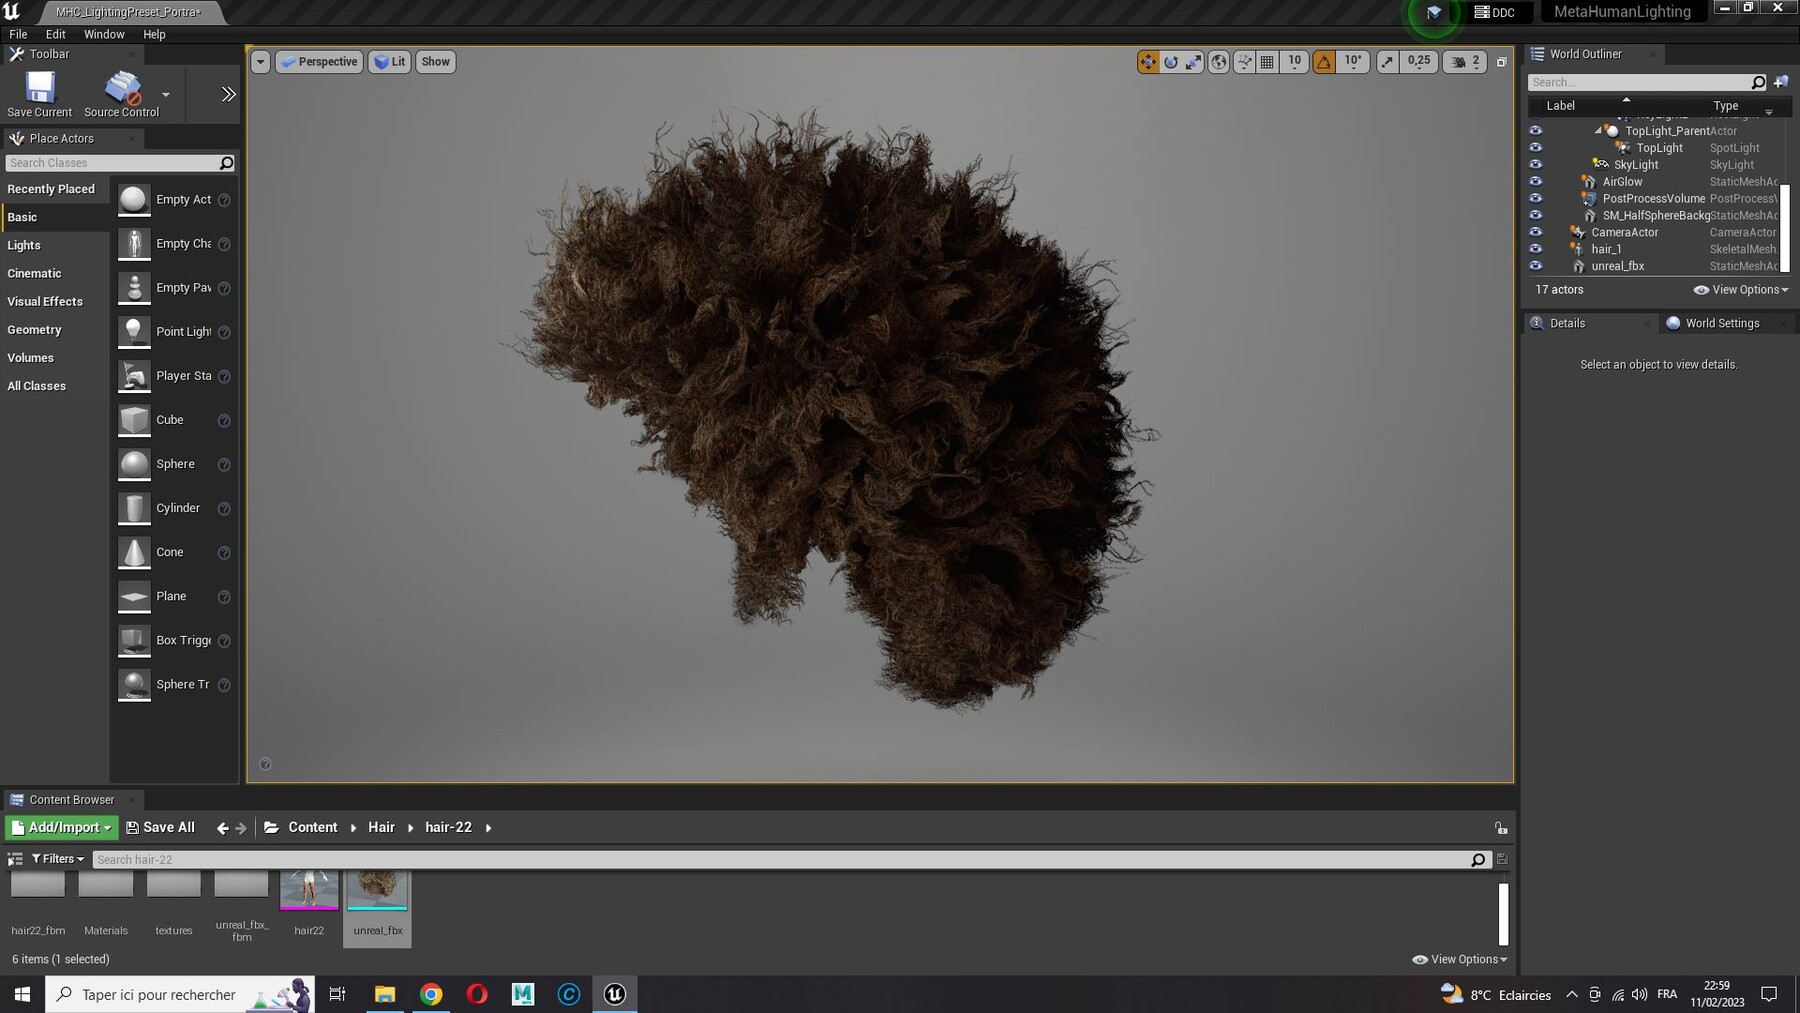Expand path arrow after hair-22
Screen dimensions: 1800x1013
488,828
